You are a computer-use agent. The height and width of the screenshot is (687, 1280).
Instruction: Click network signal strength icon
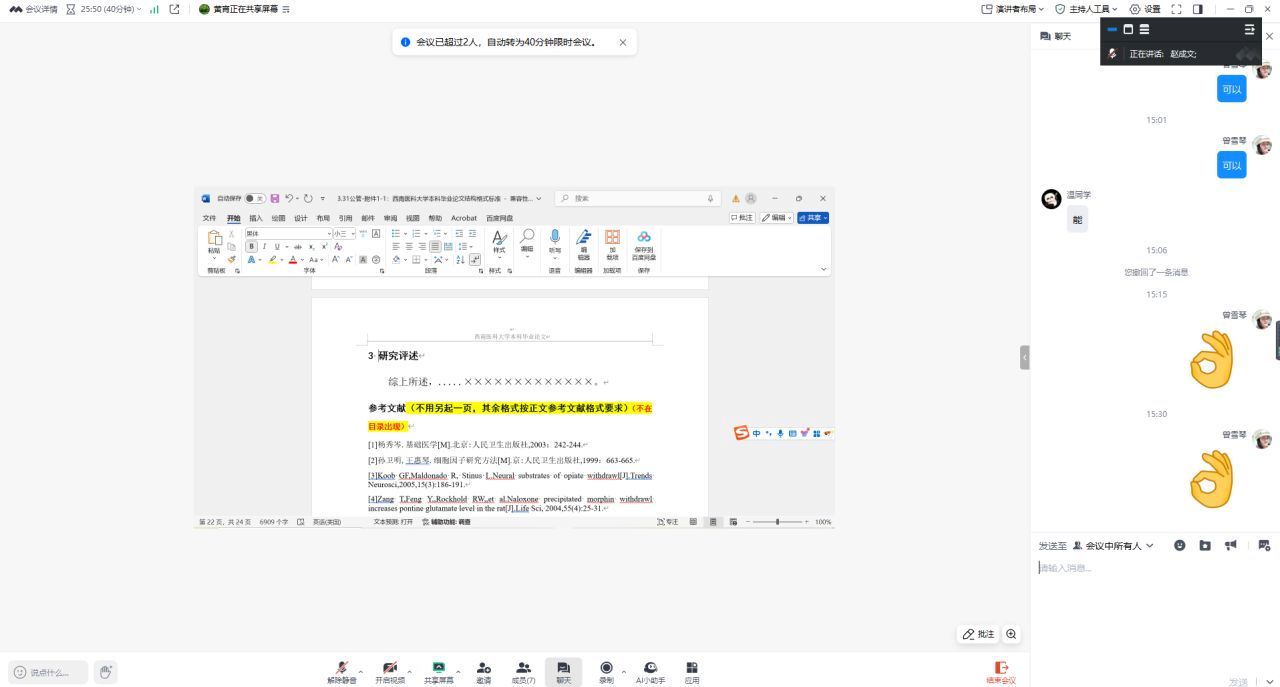click(x=154, y=9)
